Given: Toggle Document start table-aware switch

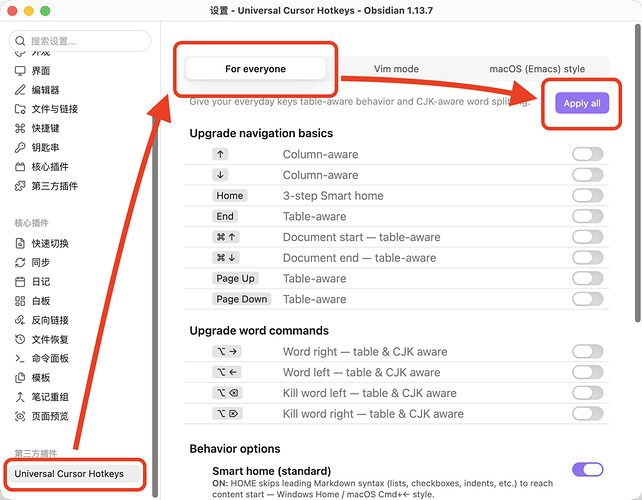Looking at the screenshot, I should click(588, 237).
